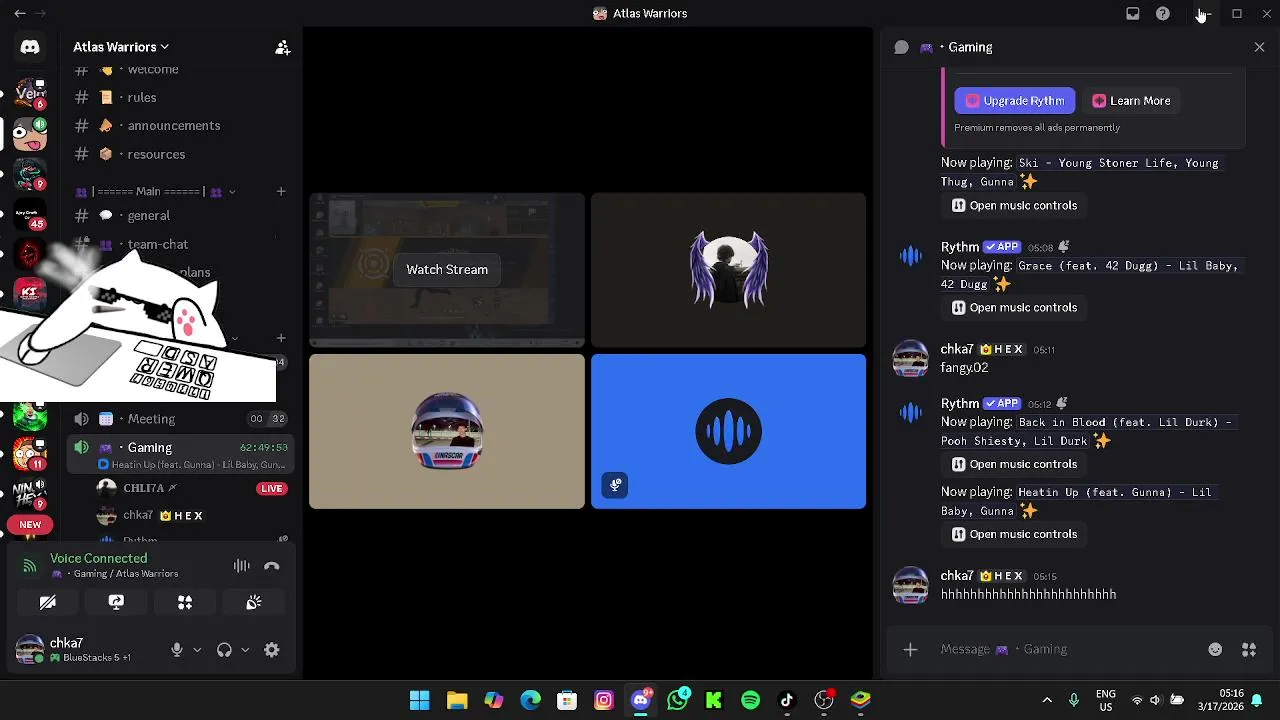Open music controls under Back in Blood
Viewport: 1280px width, 720px height.
(1015, 464)
